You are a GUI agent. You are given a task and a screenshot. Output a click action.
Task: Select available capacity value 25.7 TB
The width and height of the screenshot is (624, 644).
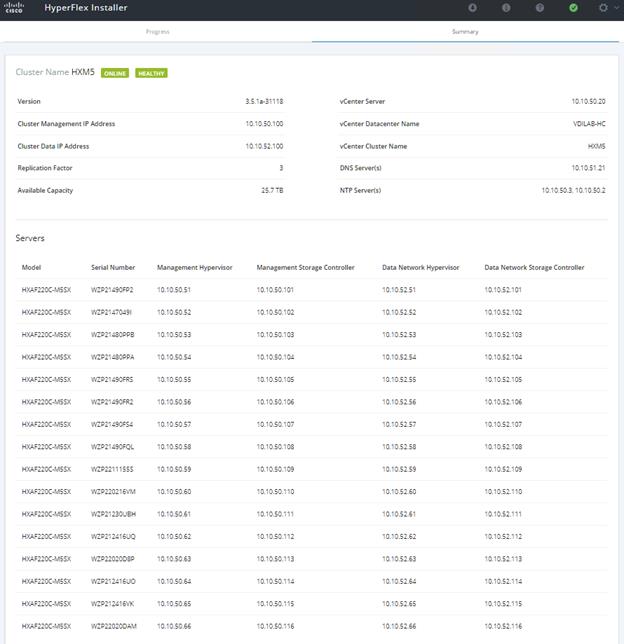(x=272, y=190)
